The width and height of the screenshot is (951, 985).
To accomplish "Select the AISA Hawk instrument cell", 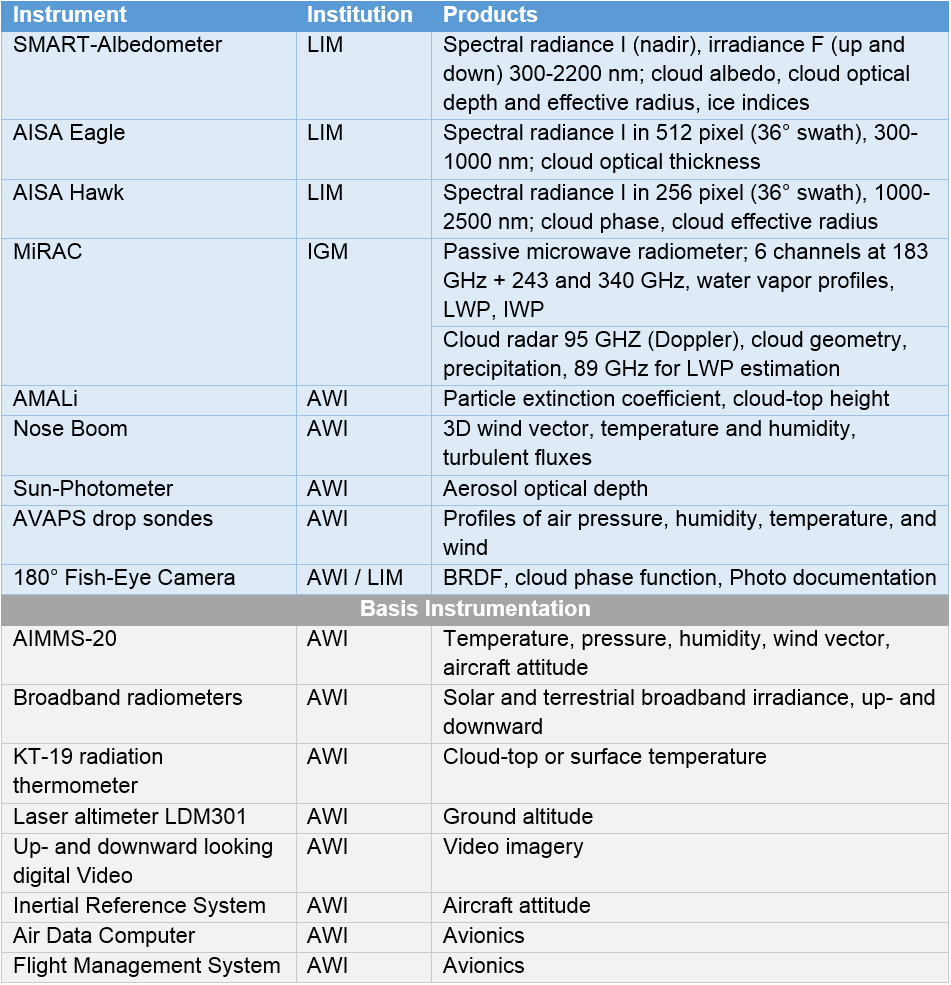I will click(x=68, y=192).
